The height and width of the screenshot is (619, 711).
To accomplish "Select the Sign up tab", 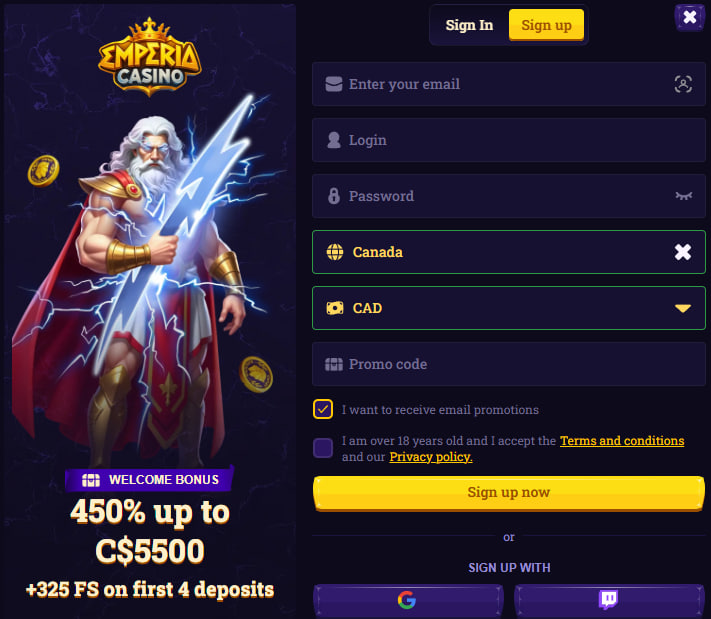I will pos(546,25).
